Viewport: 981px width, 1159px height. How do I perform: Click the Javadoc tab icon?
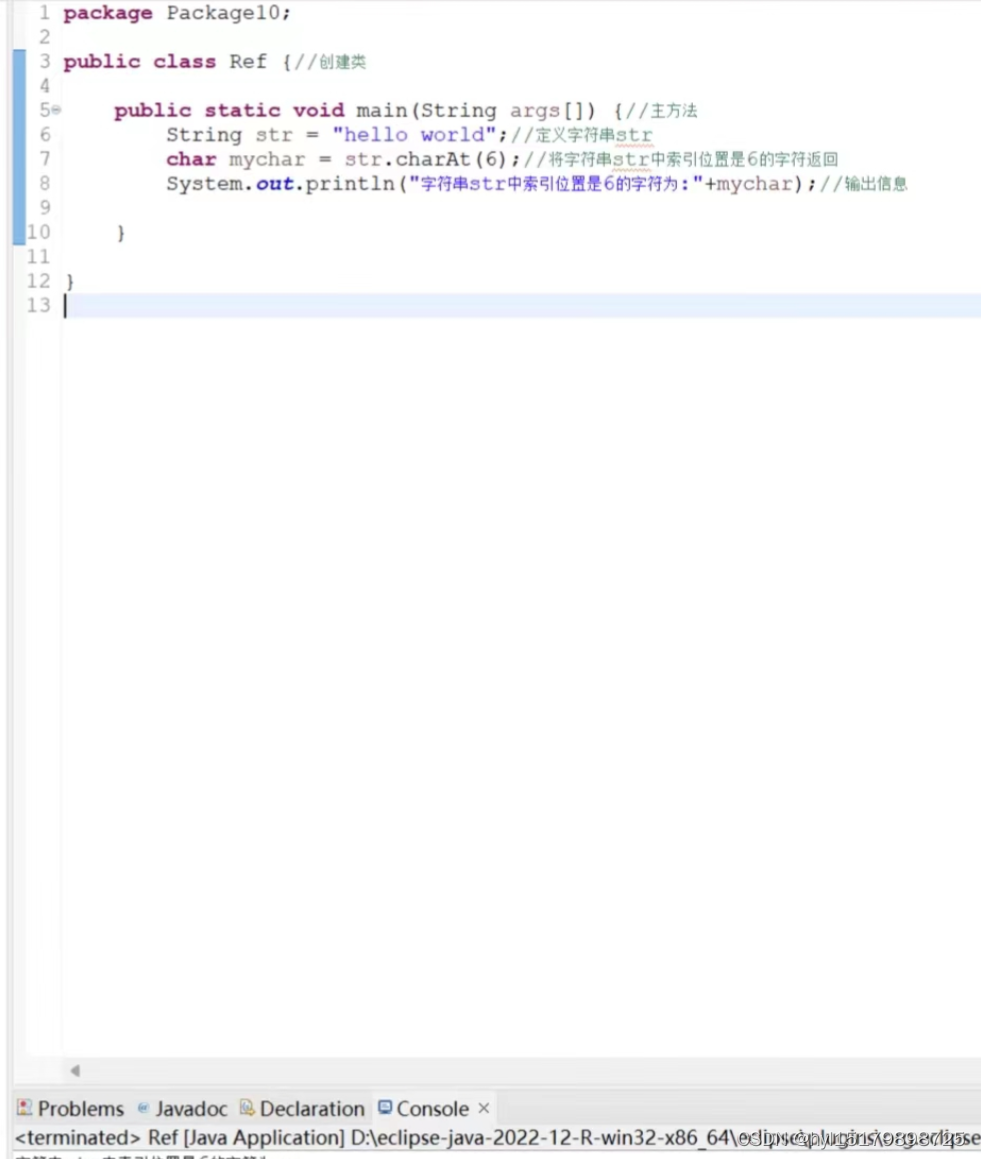coord(143,1107)
